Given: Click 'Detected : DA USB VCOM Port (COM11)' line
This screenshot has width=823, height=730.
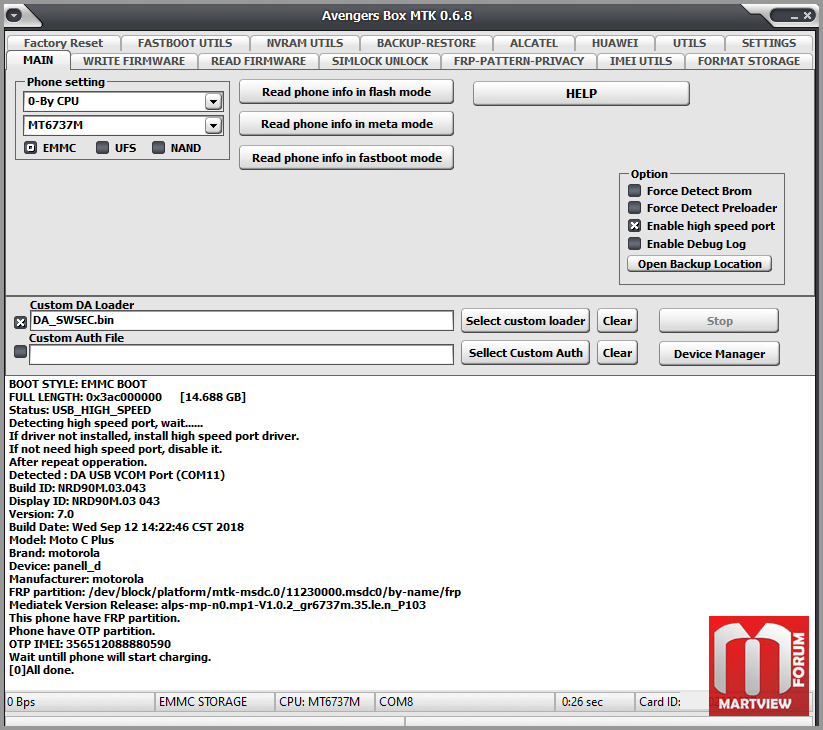Looking at the screenshot, I should (117, 475).
